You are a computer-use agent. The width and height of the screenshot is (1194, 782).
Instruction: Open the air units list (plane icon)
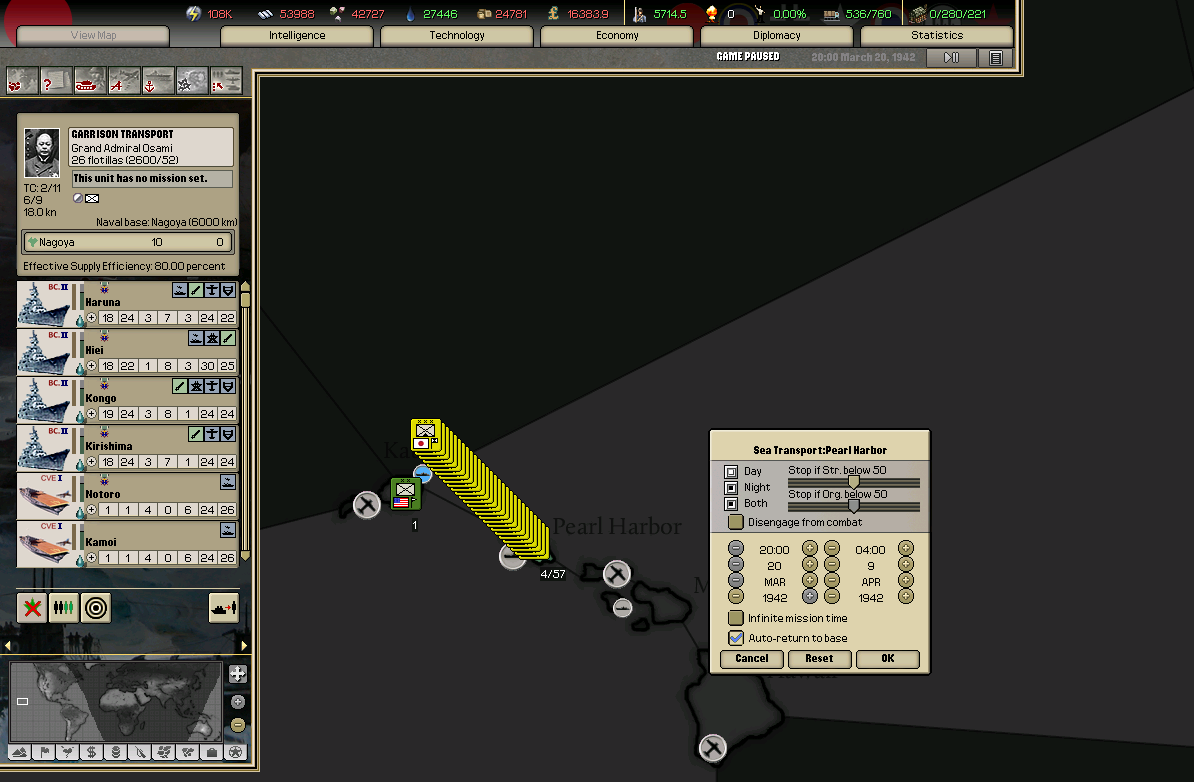click(124, 80)
